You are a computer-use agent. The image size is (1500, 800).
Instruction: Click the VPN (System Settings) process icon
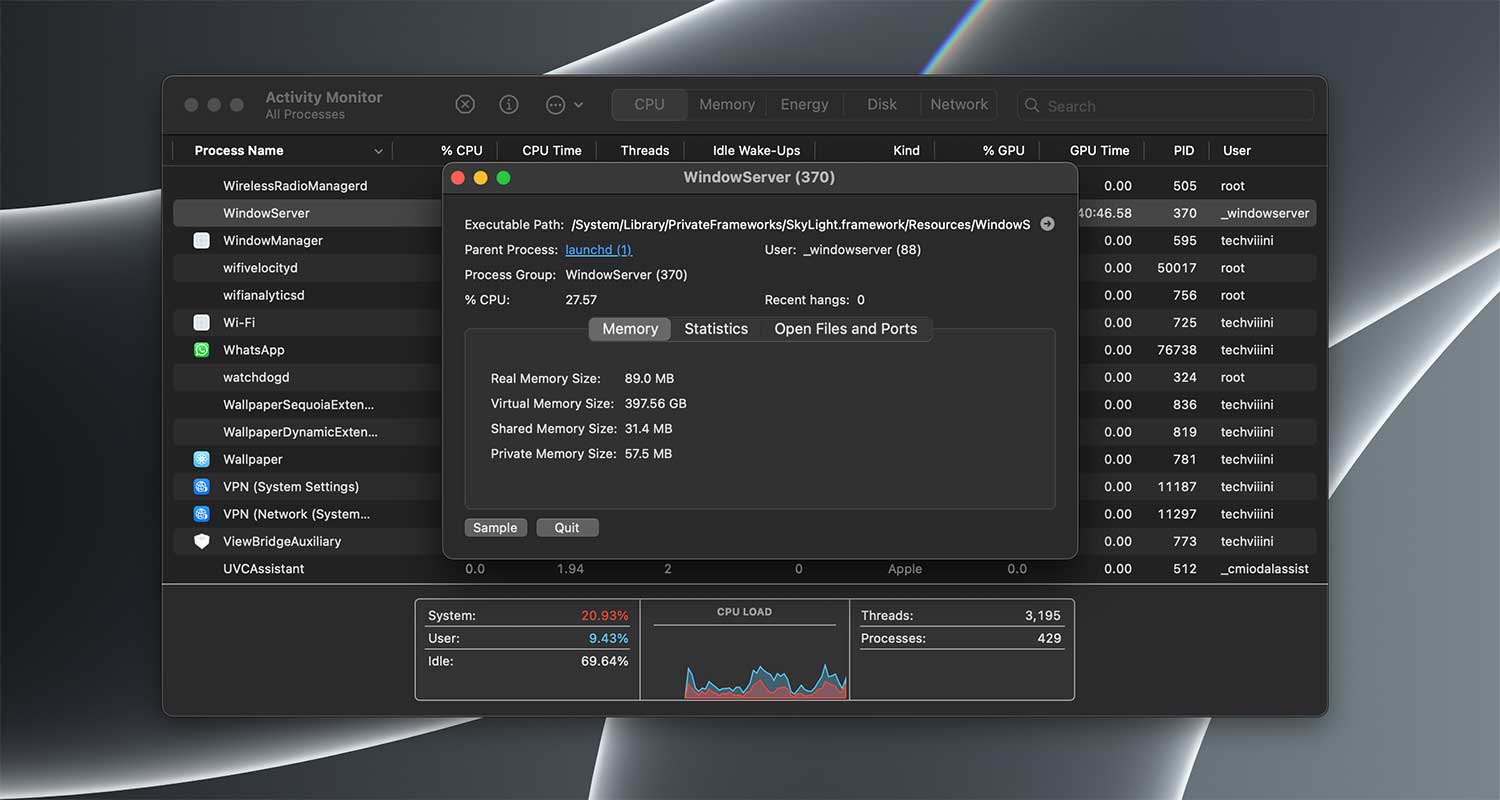tap(201, 486)
